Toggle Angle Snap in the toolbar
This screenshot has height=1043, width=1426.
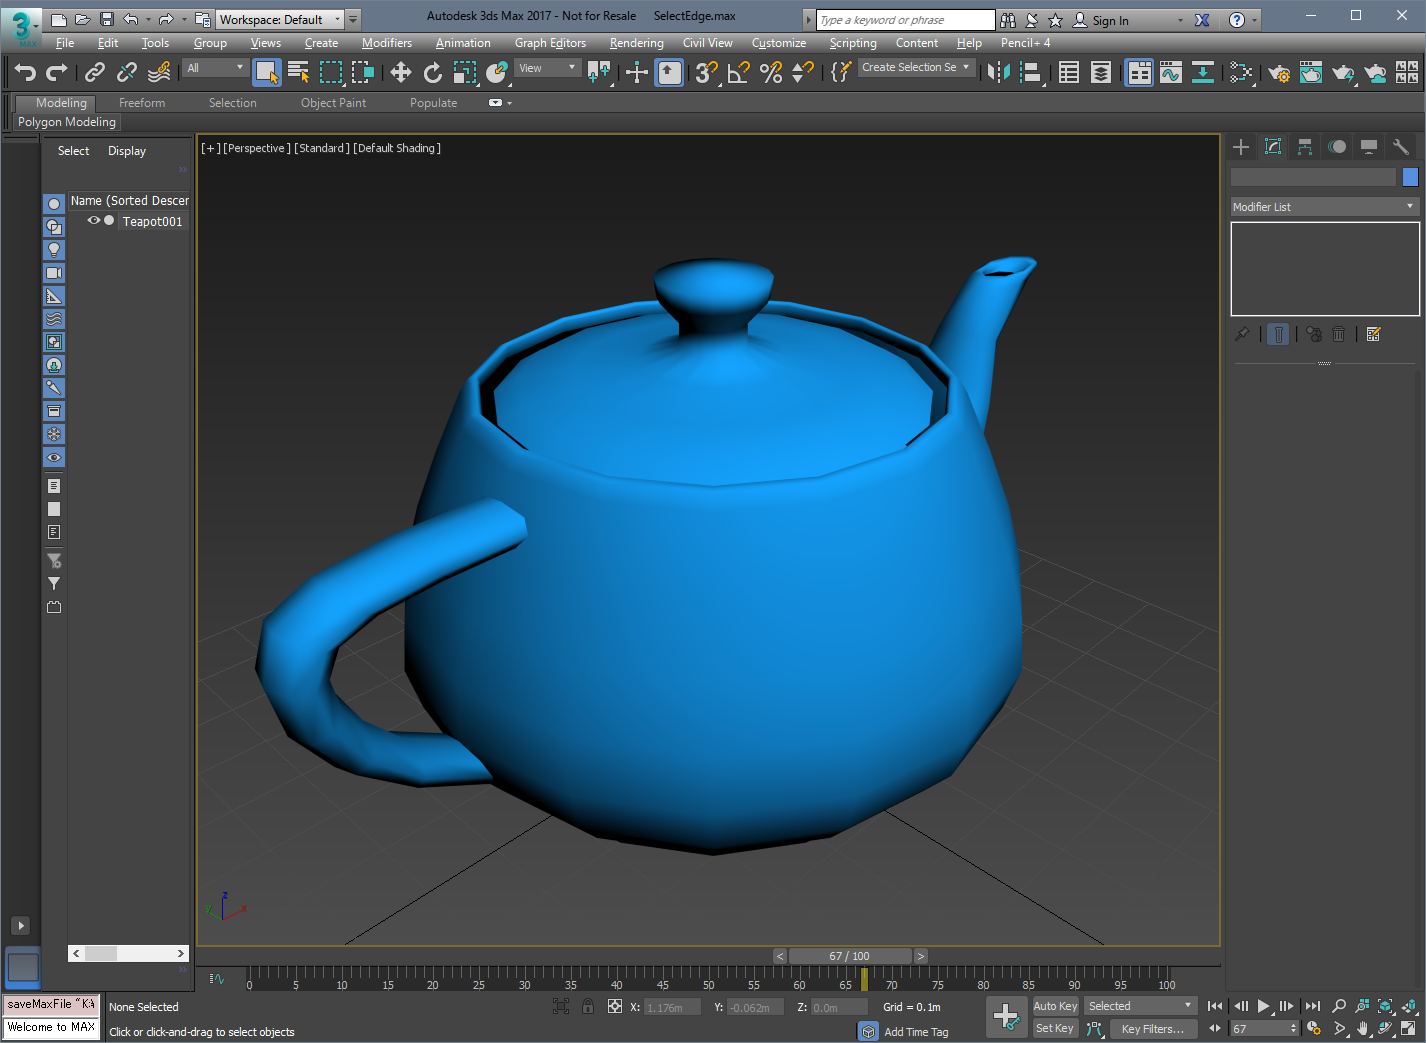click(x=738, y=72)
